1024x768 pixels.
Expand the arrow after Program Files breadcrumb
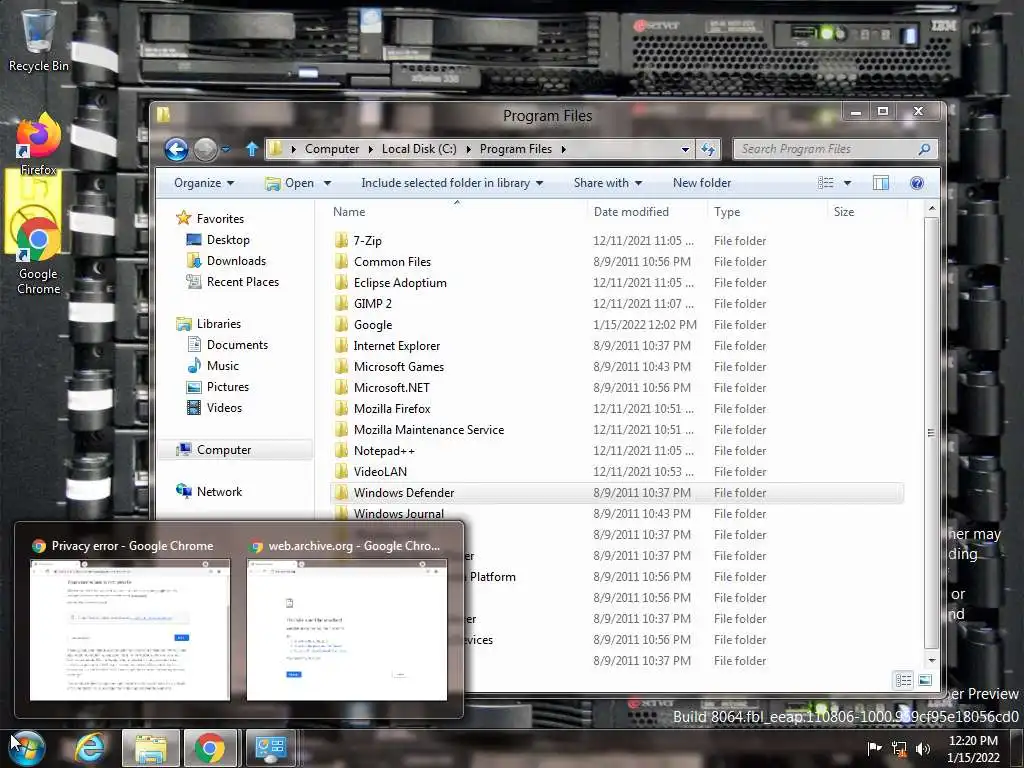(564, 149)
